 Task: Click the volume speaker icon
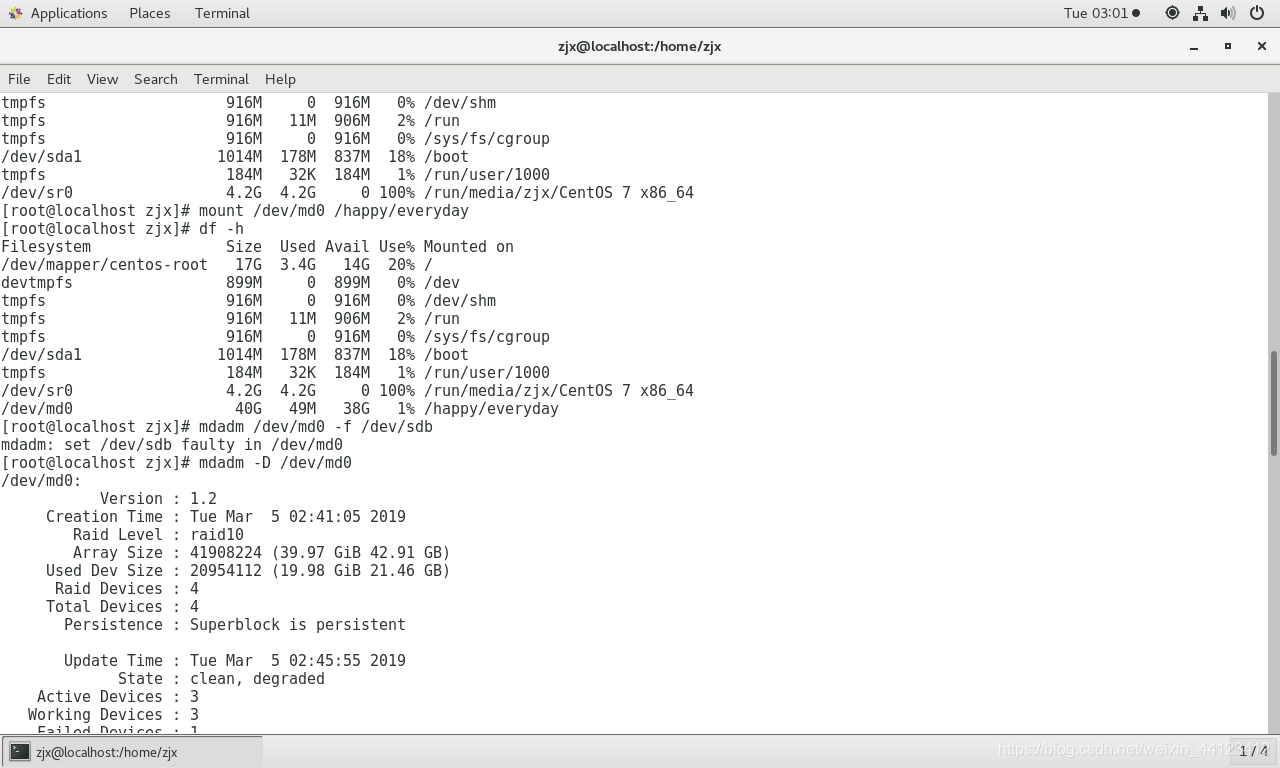(1228, 13)
